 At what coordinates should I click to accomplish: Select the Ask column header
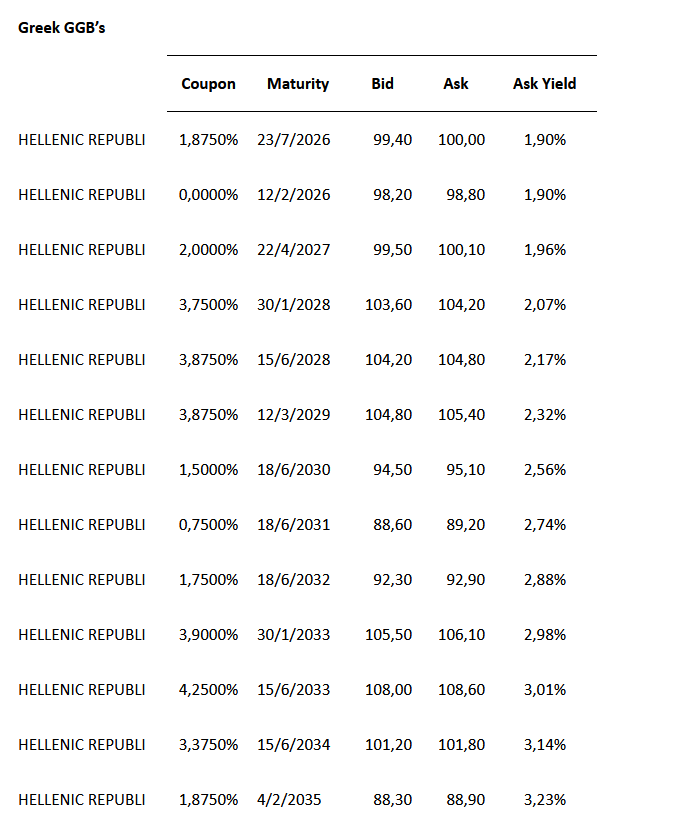[x=456, y=84]
